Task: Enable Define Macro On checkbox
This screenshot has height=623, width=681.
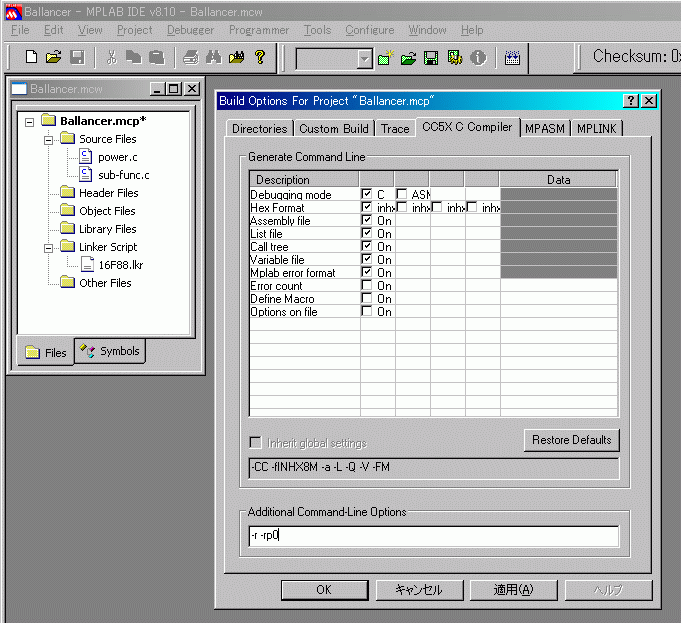Action: [x=367, y=298]
